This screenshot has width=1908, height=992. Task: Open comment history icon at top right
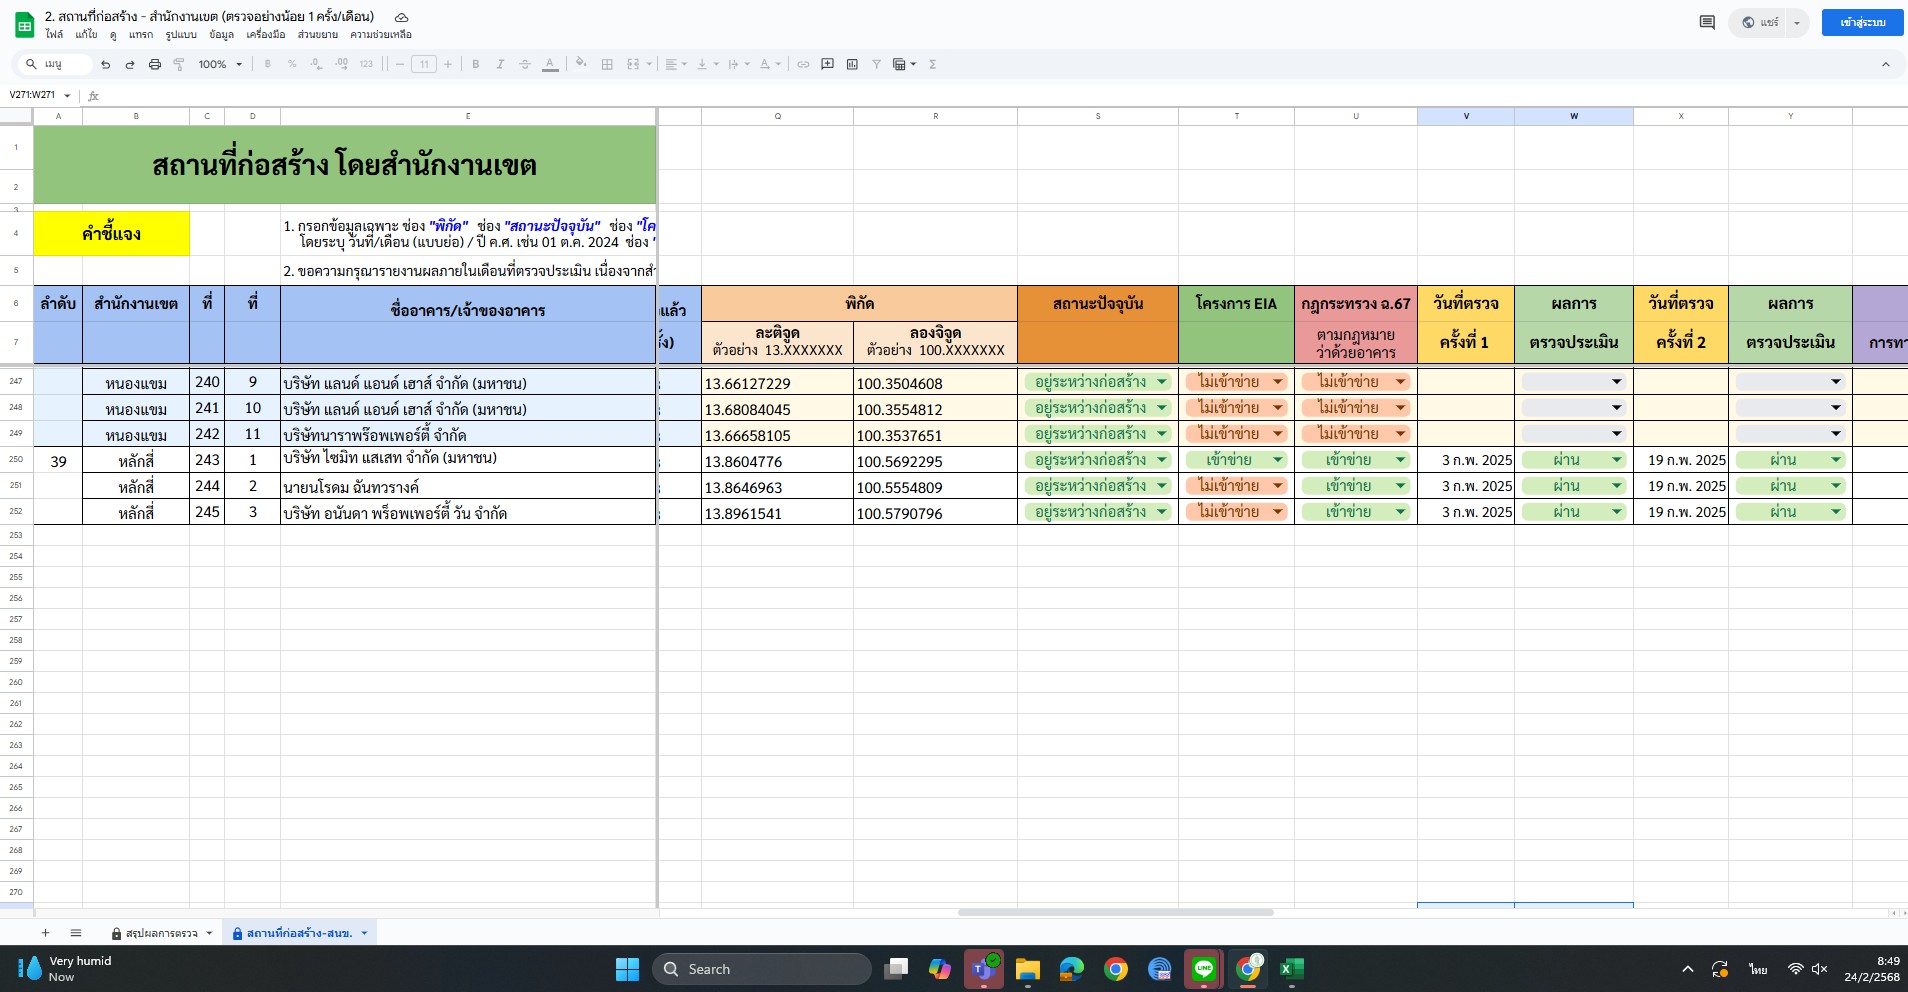click(x=1707, y=22)
